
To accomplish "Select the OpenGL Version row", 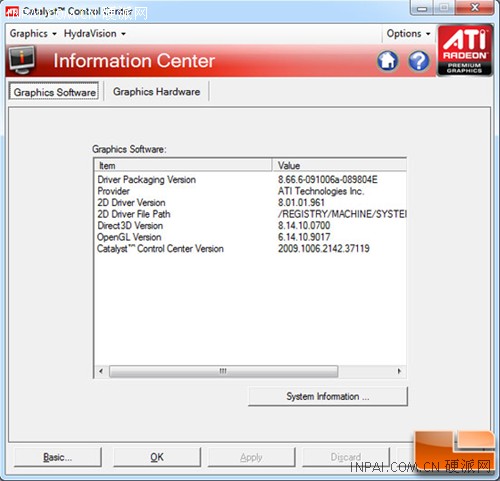I will [x=251, y=237].
